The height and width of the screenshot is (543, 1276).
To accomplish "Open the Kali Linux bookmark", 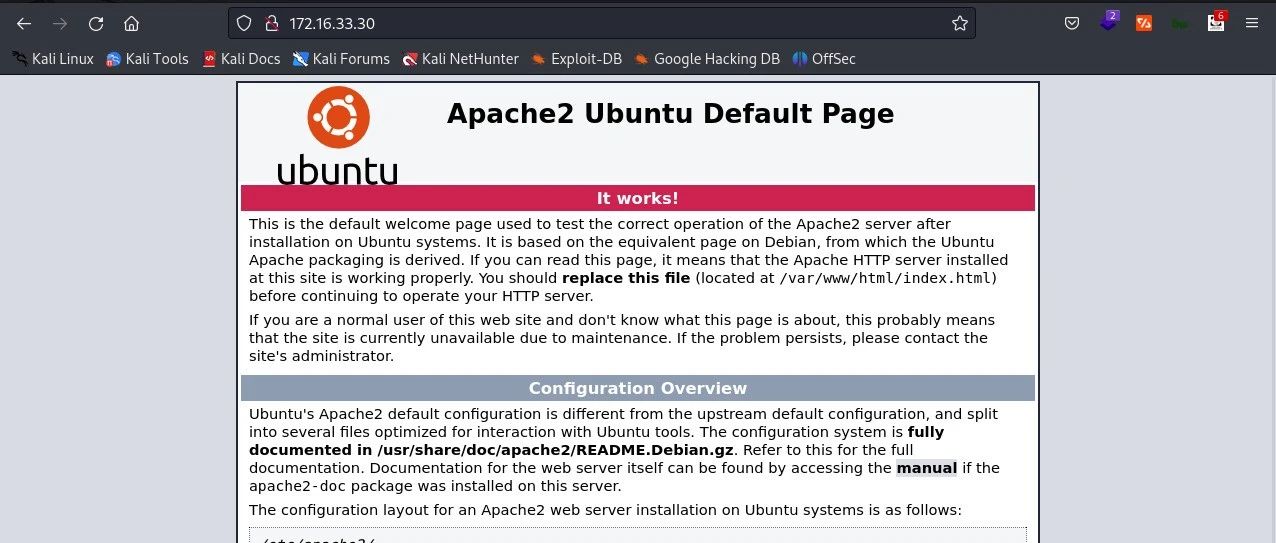I will point(53,59).
